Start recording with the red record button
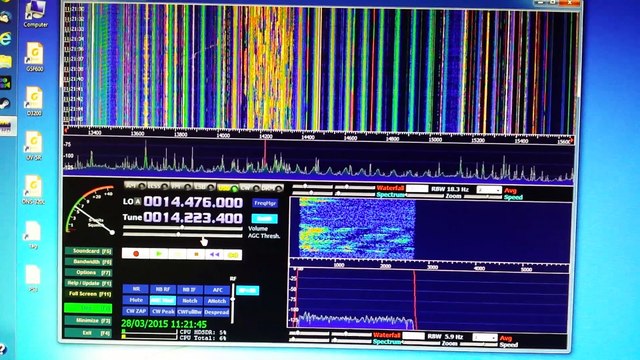Image resolution: width=640 pixels, height=360 pixels. 136,254
